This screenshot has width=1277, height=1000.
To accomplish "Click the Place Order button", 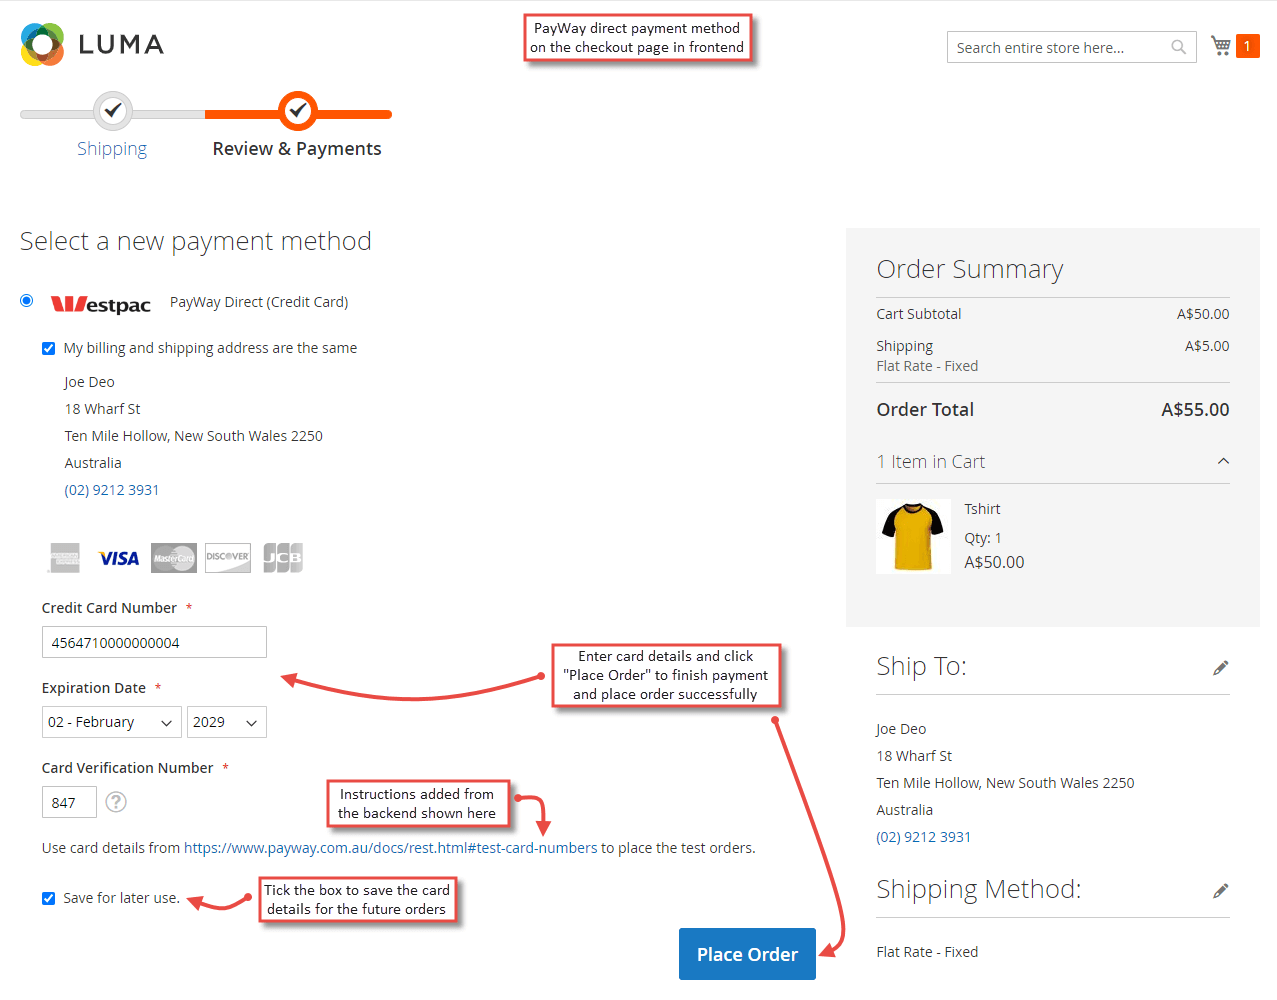I will pyautogui.click(x=747, y=954).
